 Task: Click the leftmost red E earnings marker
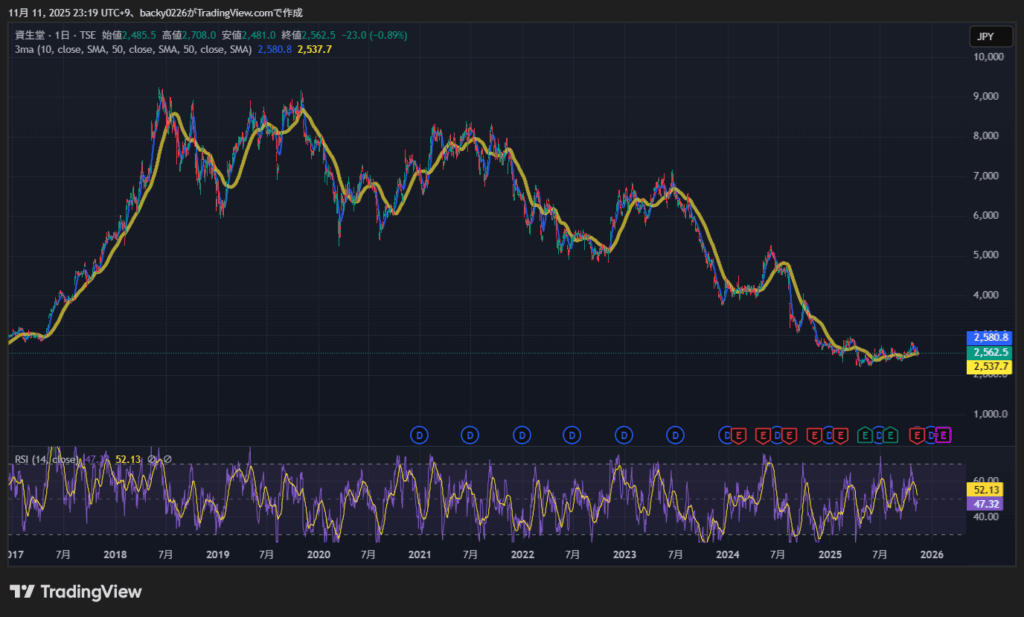(739, 435)
